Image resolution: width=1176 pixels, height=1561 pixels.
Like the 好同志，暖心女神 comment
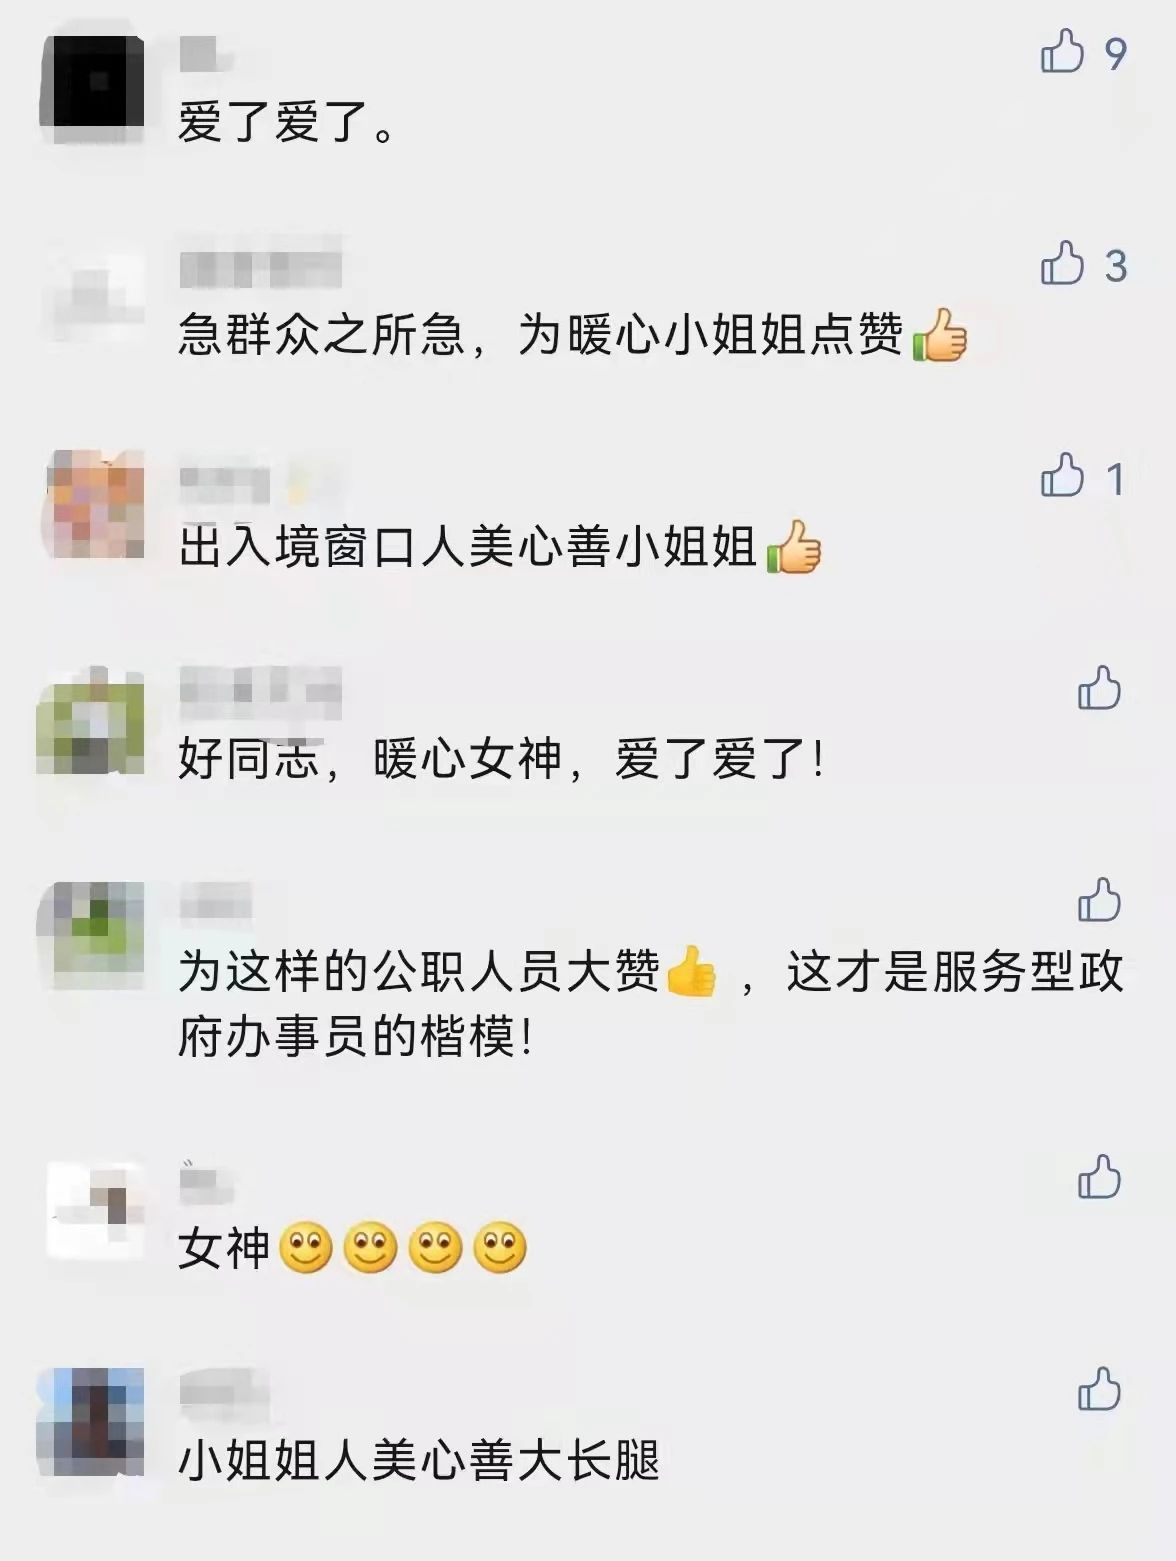(x=1099, y=688)
